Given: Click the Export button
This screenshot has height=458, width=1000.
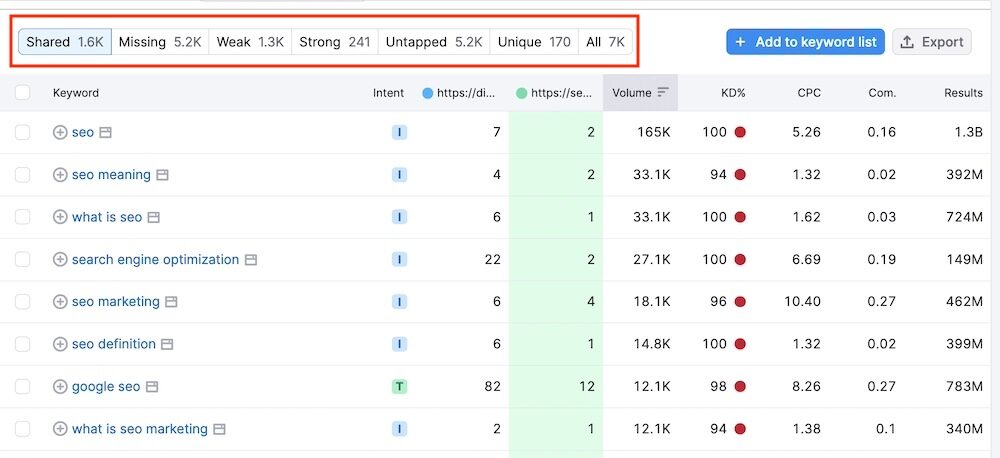Looking at the screenshot, I should coord(931,42).
